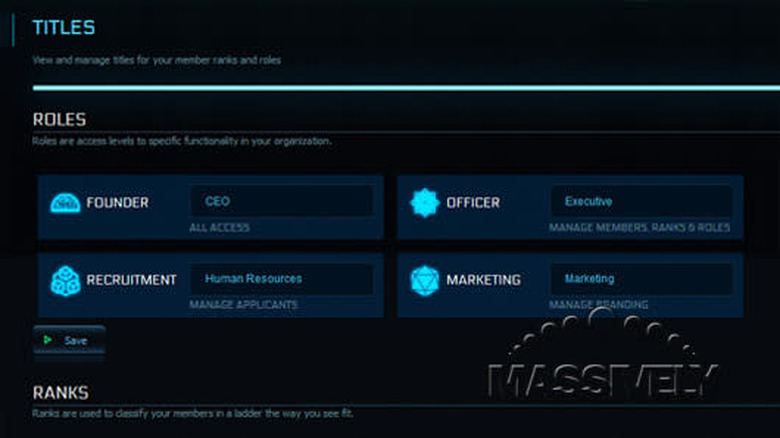Click the 'MANAGE BRANDING' description text
Image resolution: width=780 pixels, height=438 pixels.
[x=598, y=305]
